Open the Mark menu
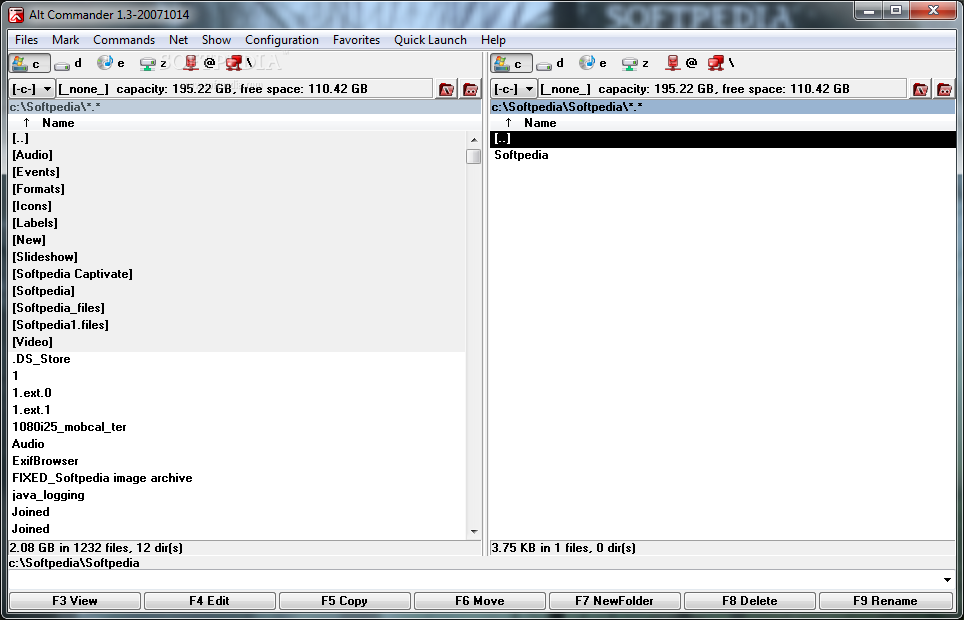Viewport: 964px width, 620px height. tap(65, 40)
